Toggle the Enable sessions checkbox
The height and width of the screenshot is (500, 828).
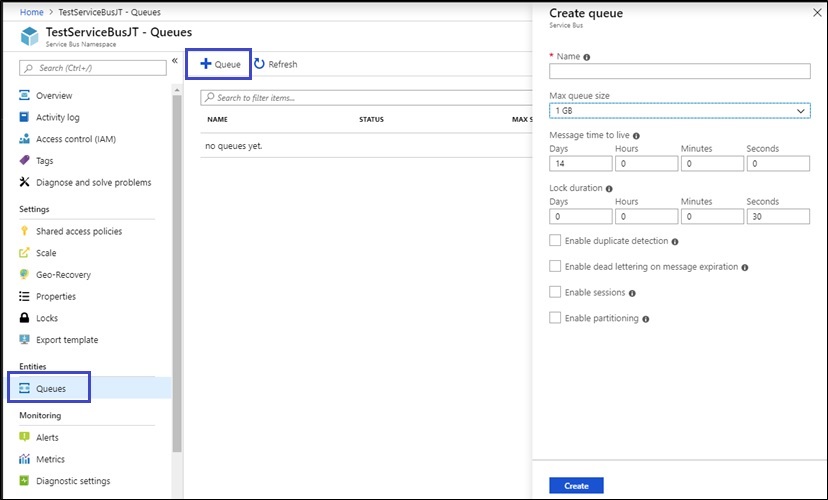click(x=555, y=292)
